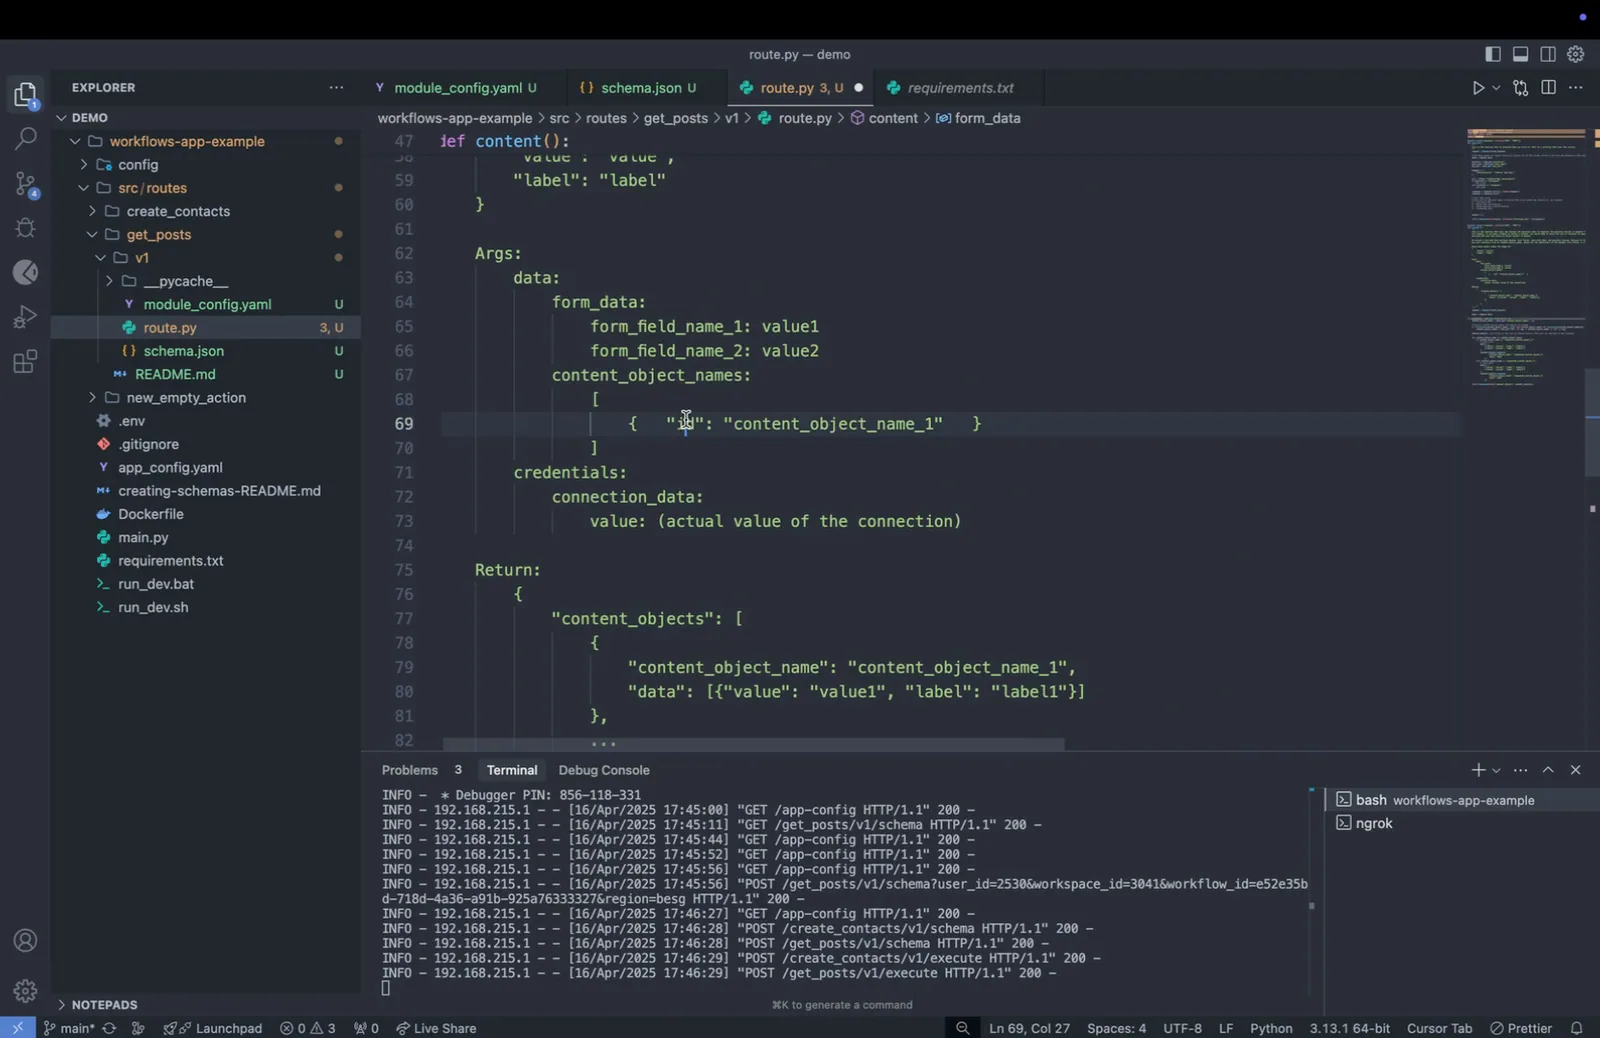Click Prettier in the status bar

(1521, 1028)
